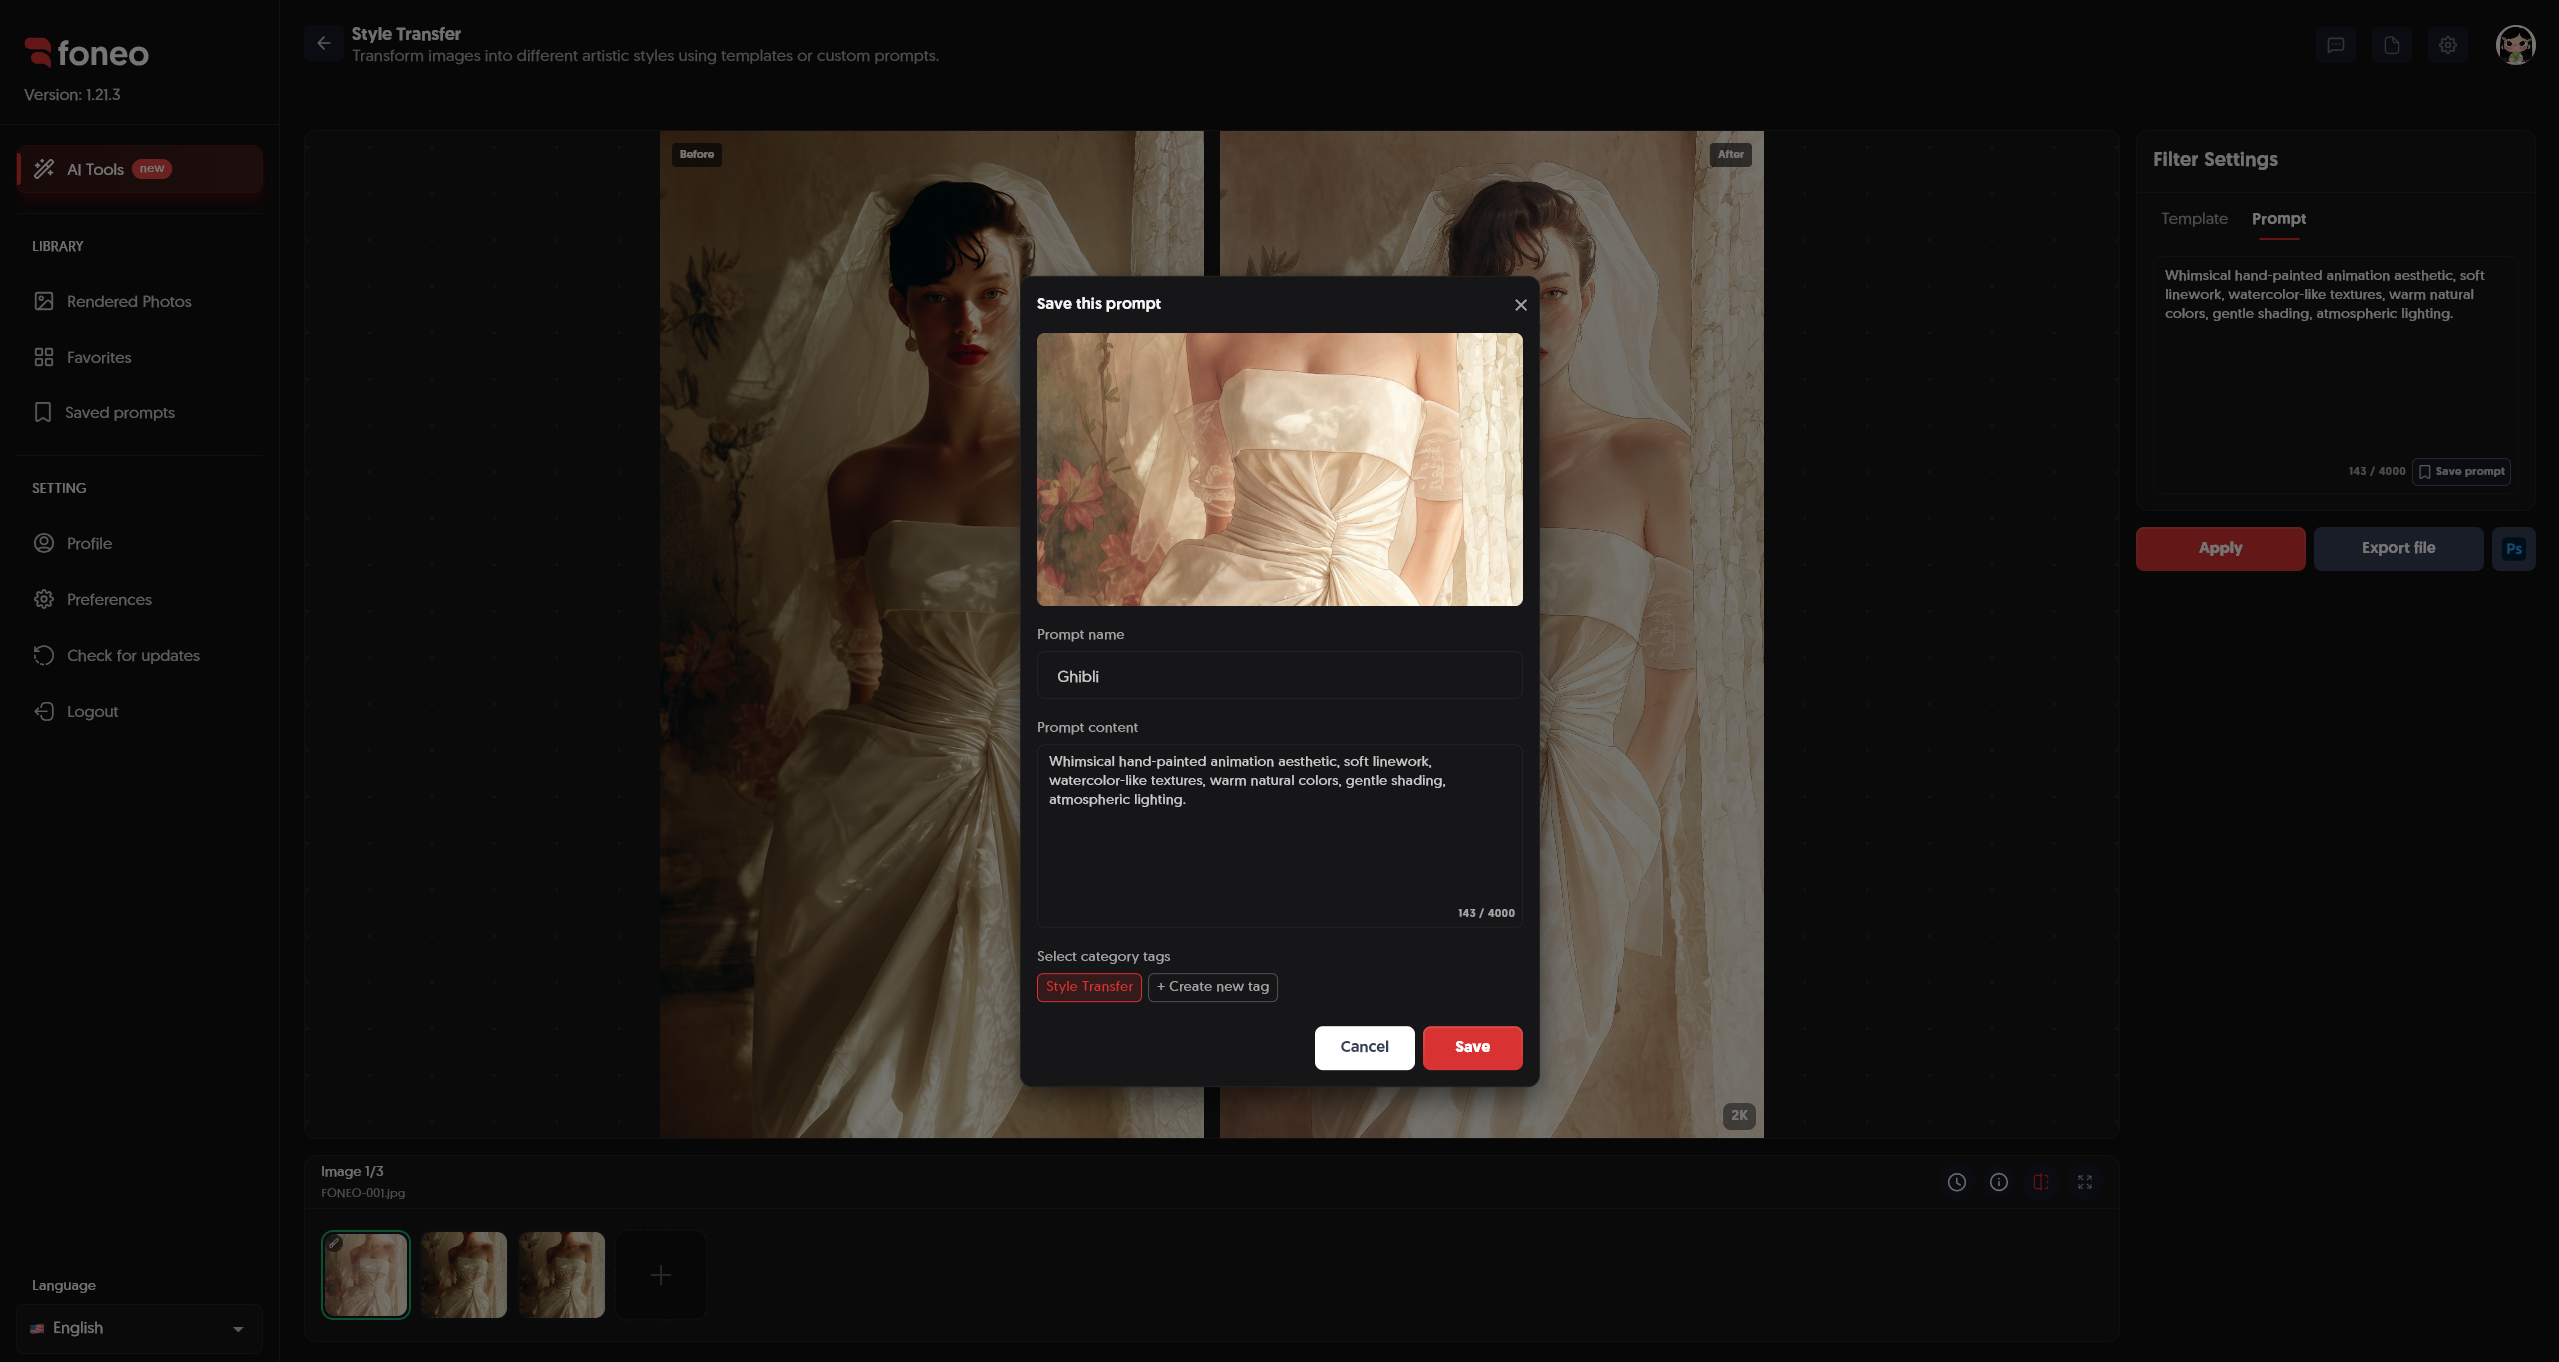Select the first image thumbnail
Image resolution: width=2559 pixels, height=1362 pixels.
click(365, 1275)
